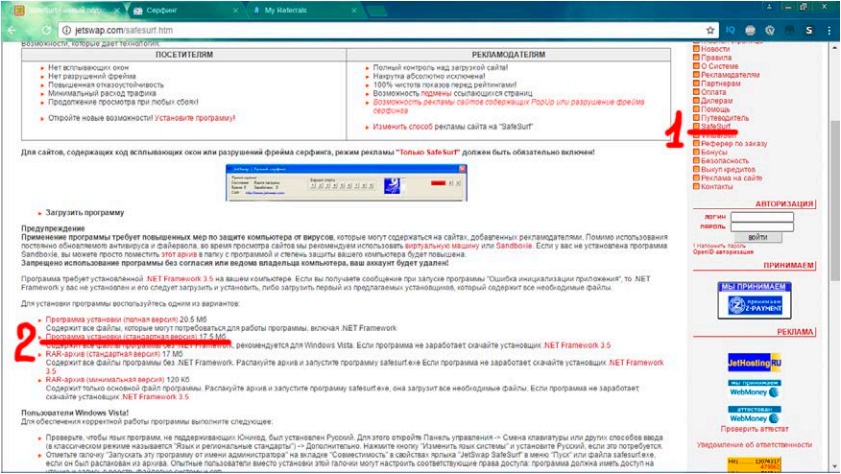Click the Z-Payment banner image

point(757,304)
